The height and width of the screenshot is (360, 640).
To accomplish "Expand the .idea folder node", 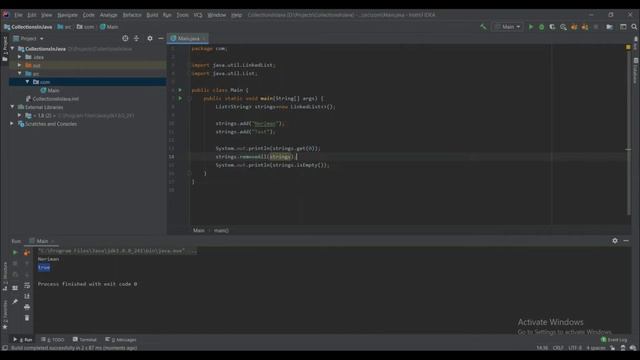I will click(x=20, y=57).
